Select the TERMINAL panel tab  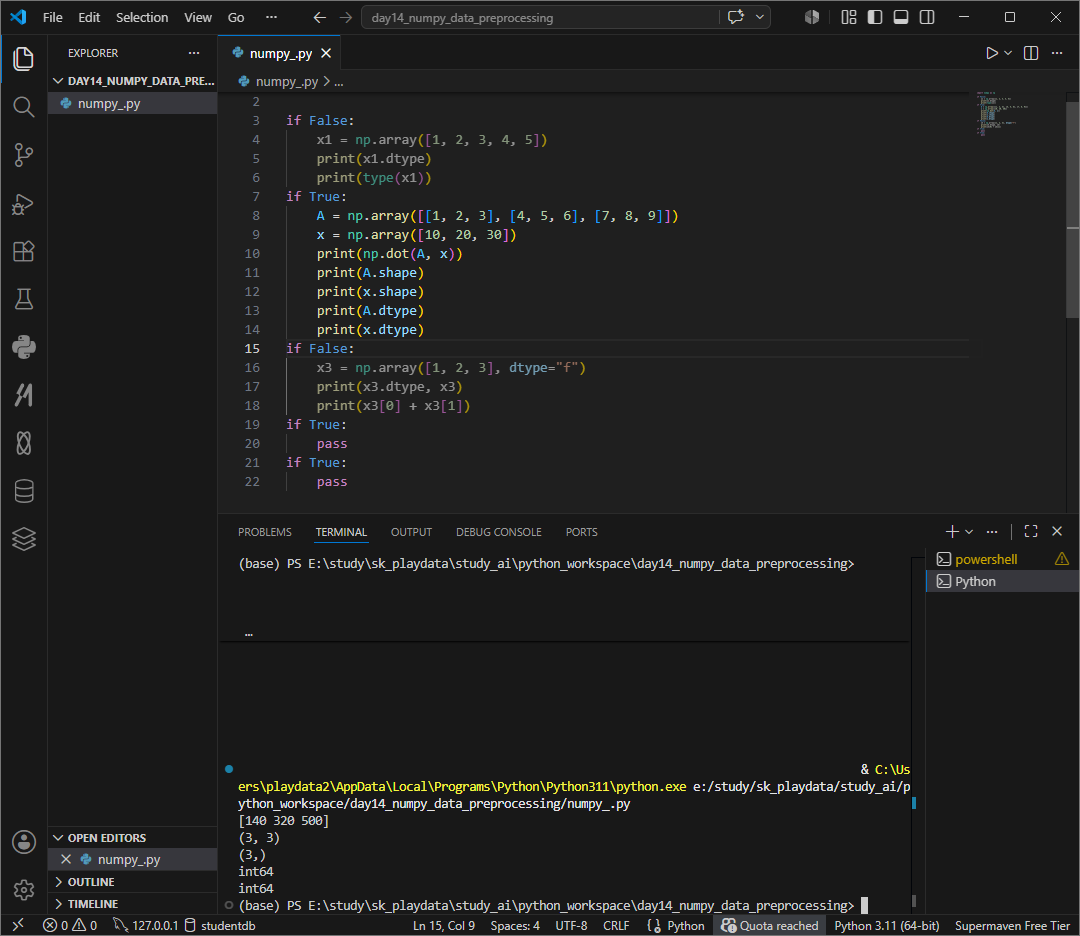(x=341, y=532)
